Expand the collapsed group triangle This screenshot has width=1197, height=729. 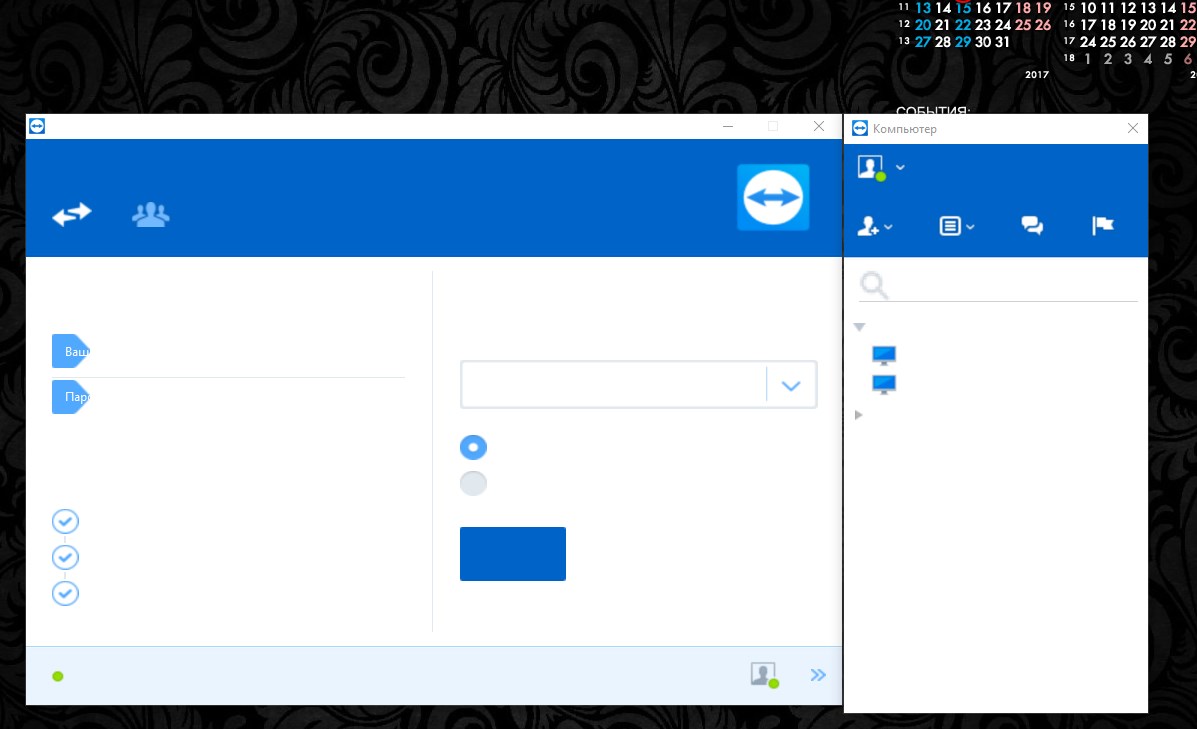coord(859,415)
